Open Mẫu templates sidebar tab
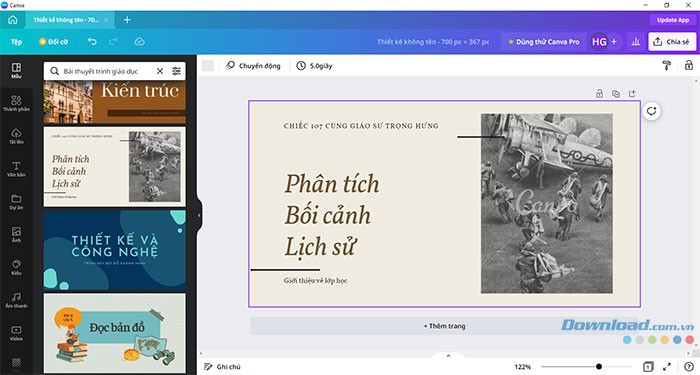This screenshot has height=375, width=700. tap(16, 71)
